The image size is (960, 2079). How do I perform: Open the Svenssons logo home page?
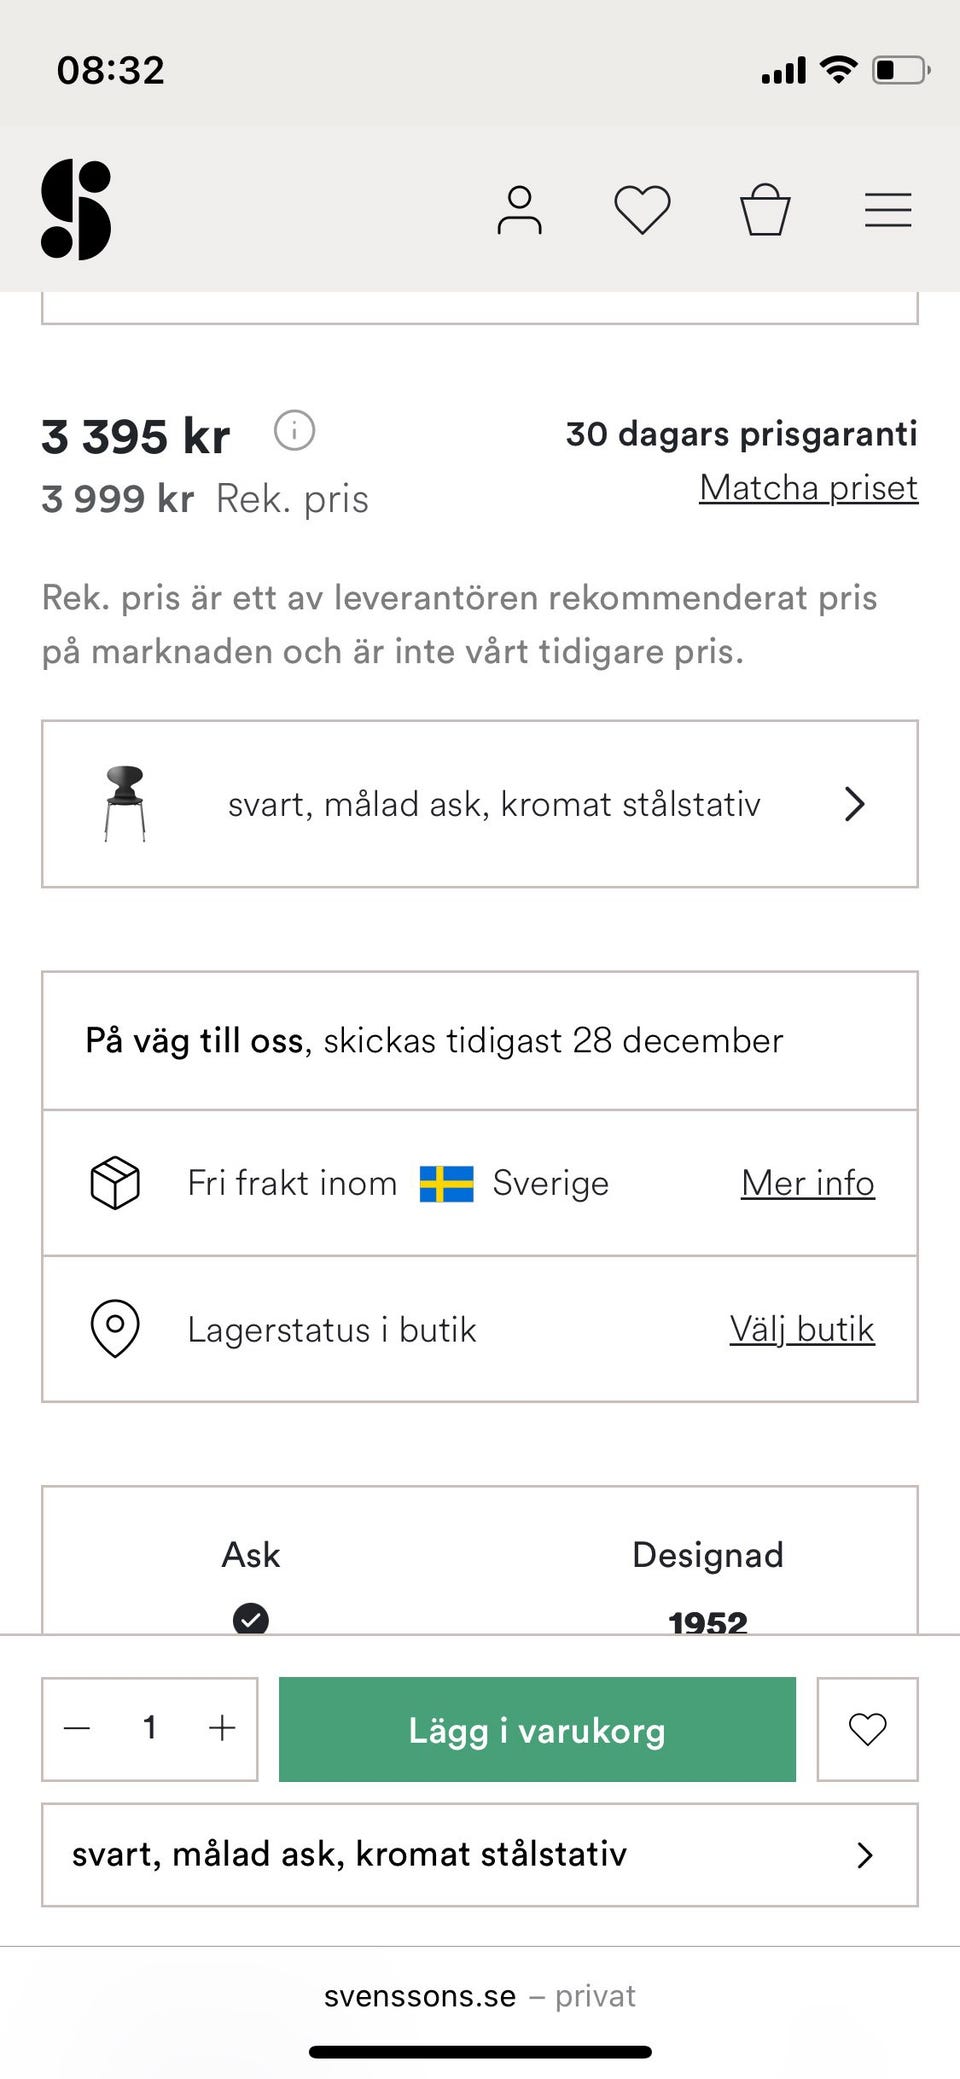click(x=76, y=210)
